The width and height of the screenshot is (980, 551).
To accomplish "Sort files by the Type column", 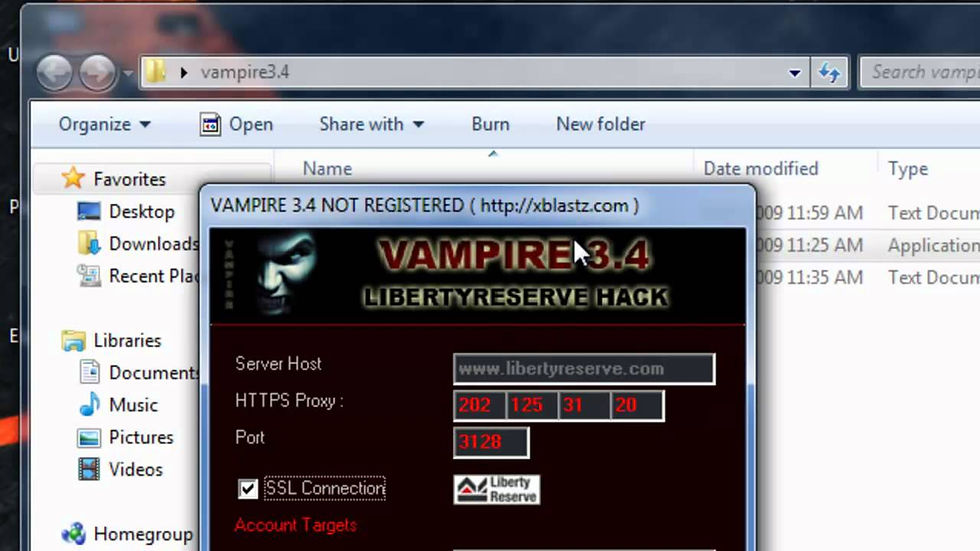I will tap(908, 169).
